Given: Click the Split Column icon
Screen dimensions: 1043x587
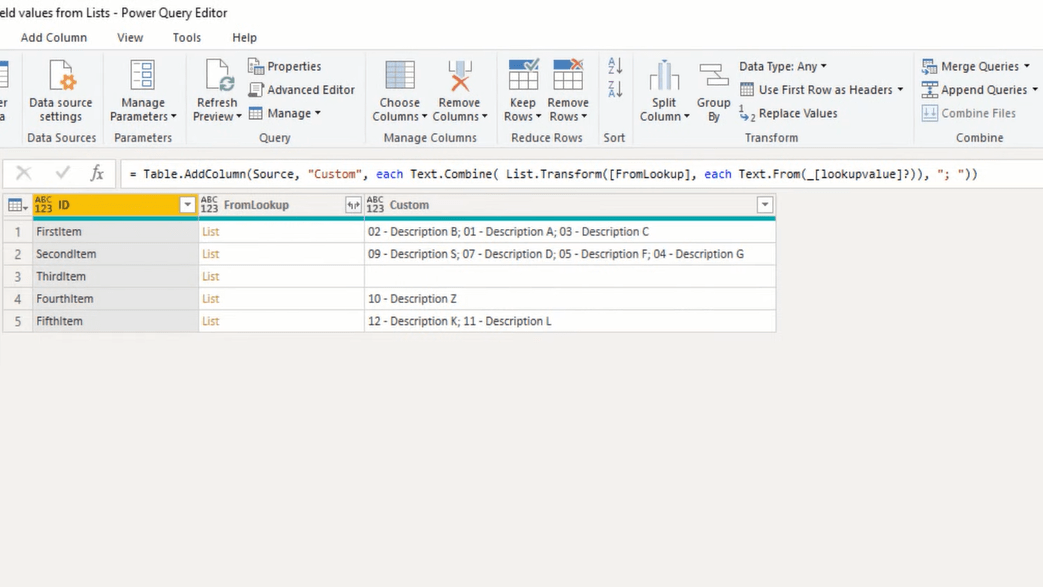Looking at the screenshot, I should tap(664, 75).
